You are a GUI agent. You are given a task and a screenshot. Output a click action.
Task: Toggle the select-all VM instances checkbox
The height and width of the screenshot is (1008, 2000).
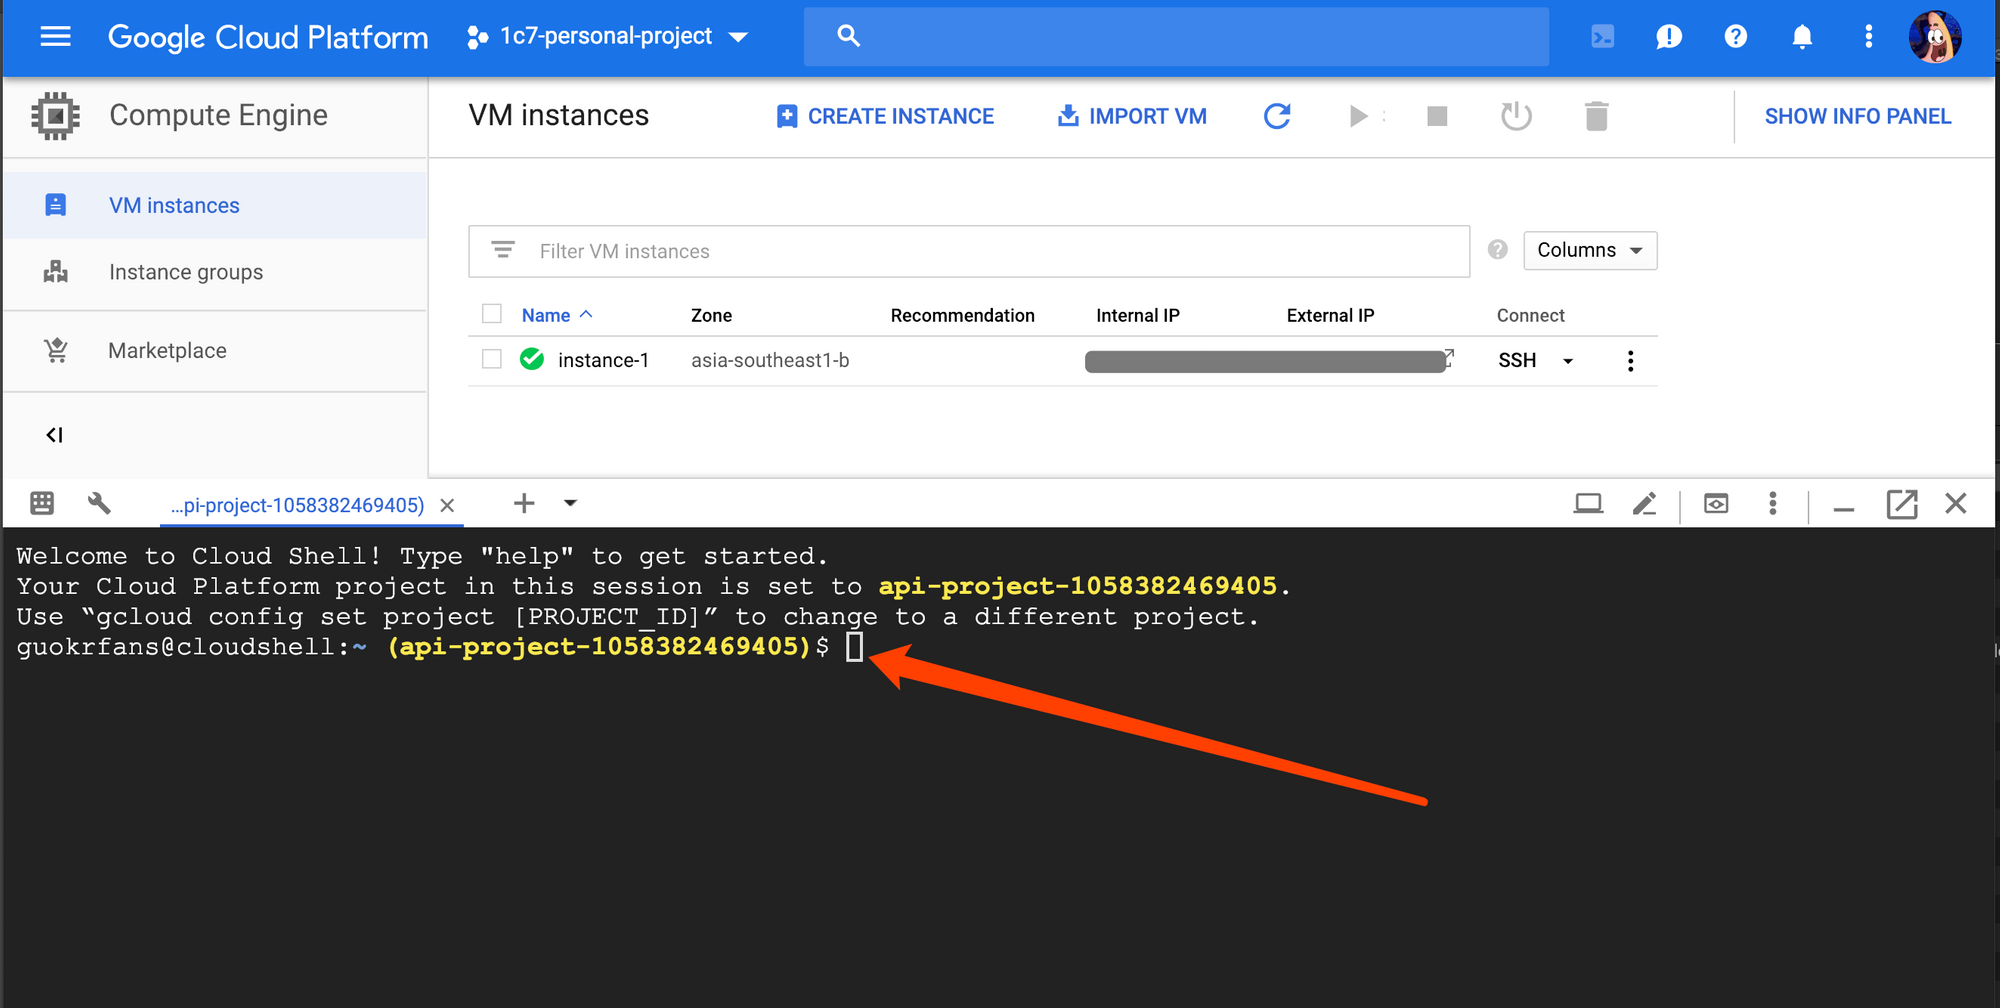pos(491,313)
